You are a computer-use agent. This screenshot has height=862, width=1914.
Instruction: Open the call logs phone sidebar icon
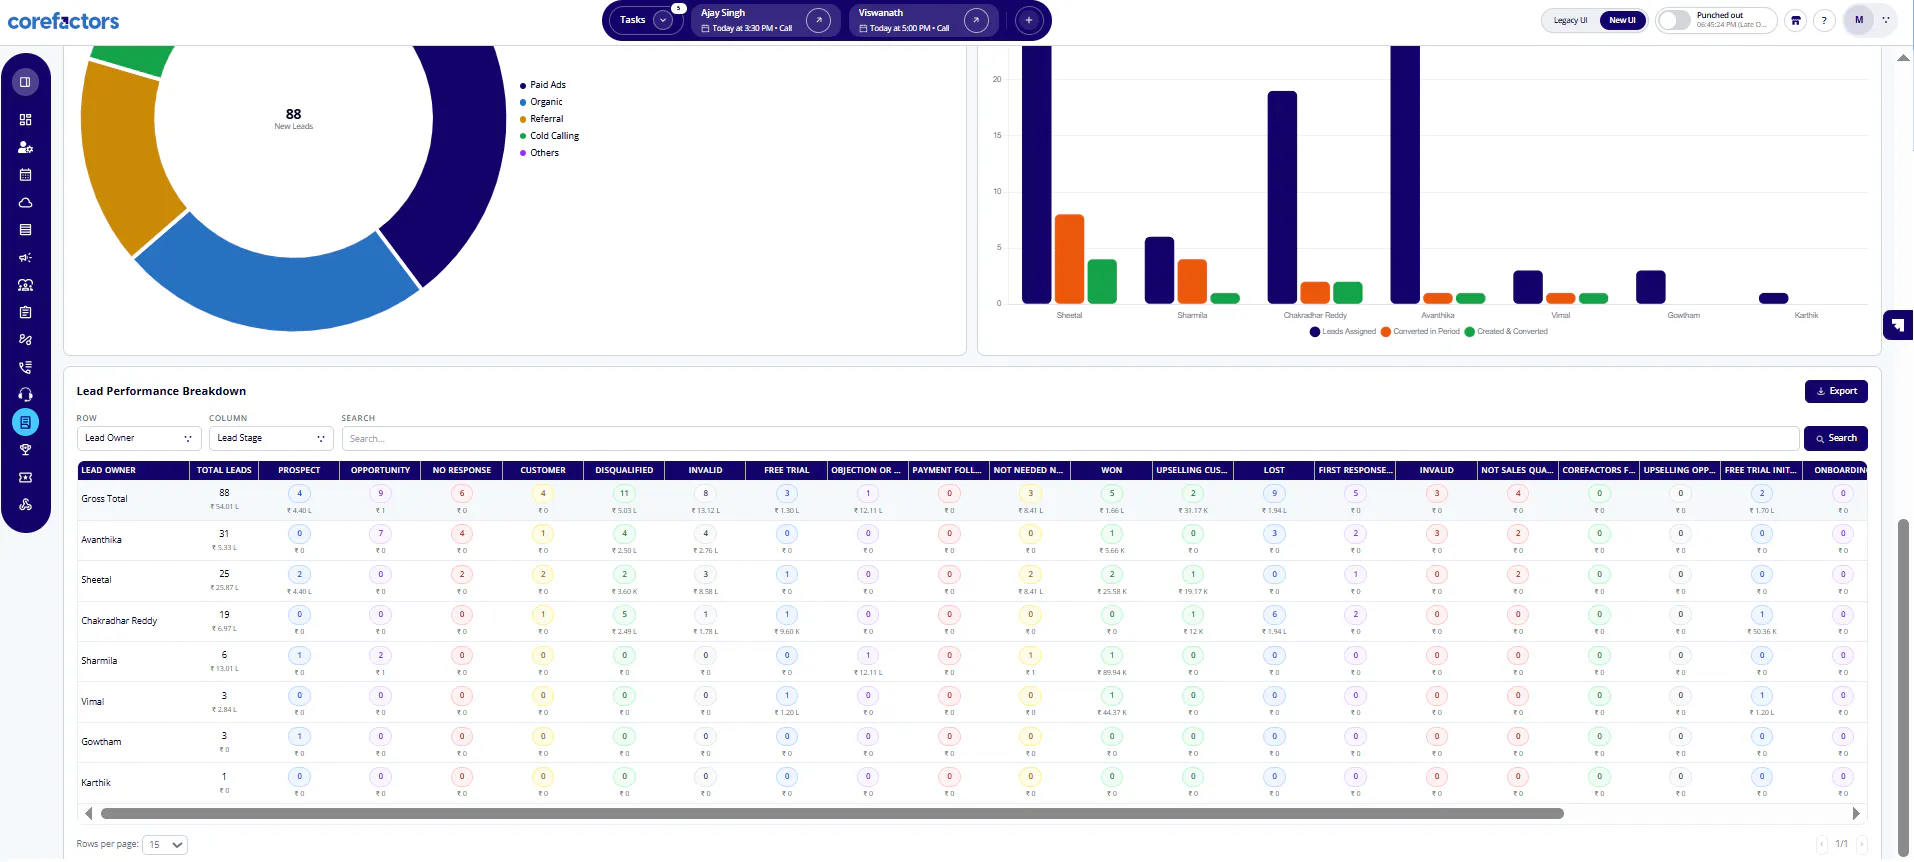click(25, 367)
